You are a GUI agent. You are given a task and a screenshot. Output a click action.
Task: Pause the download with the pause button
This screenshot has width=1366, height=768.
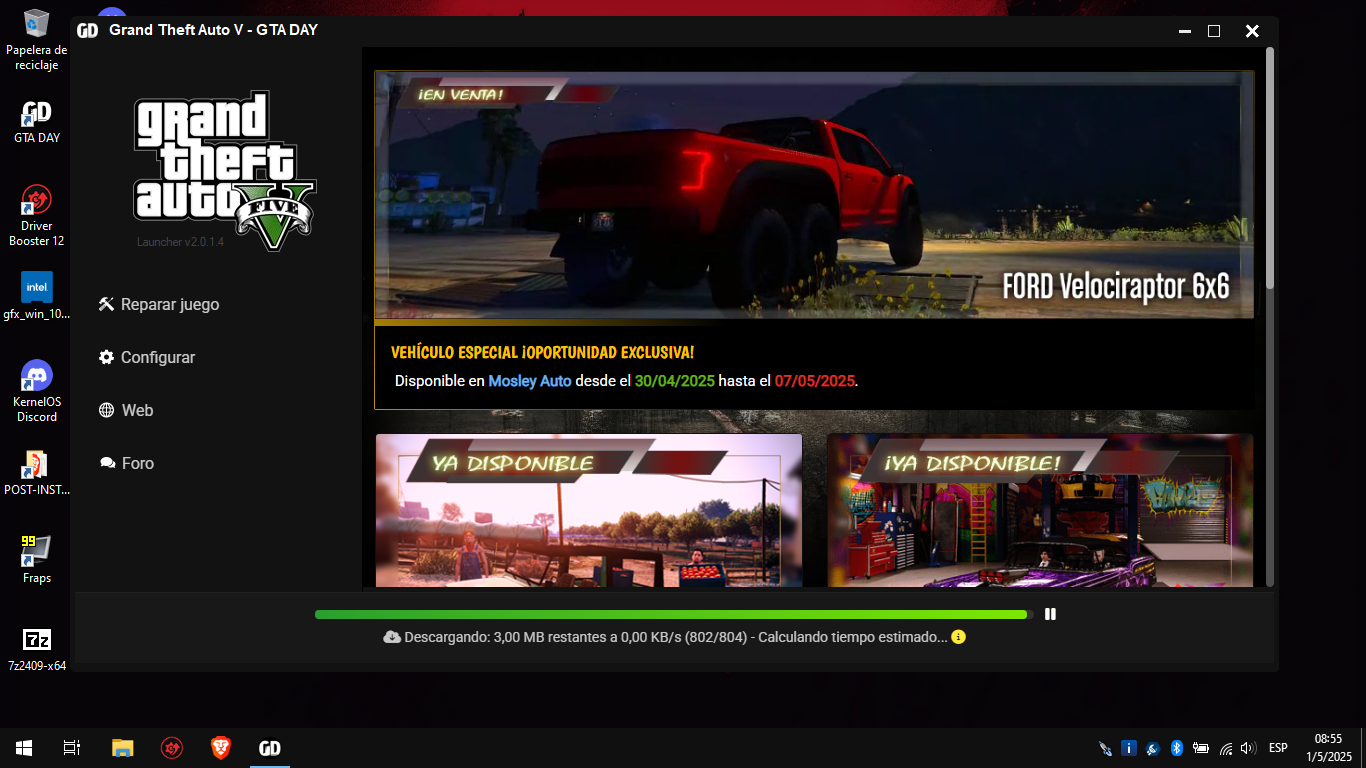1050,614
